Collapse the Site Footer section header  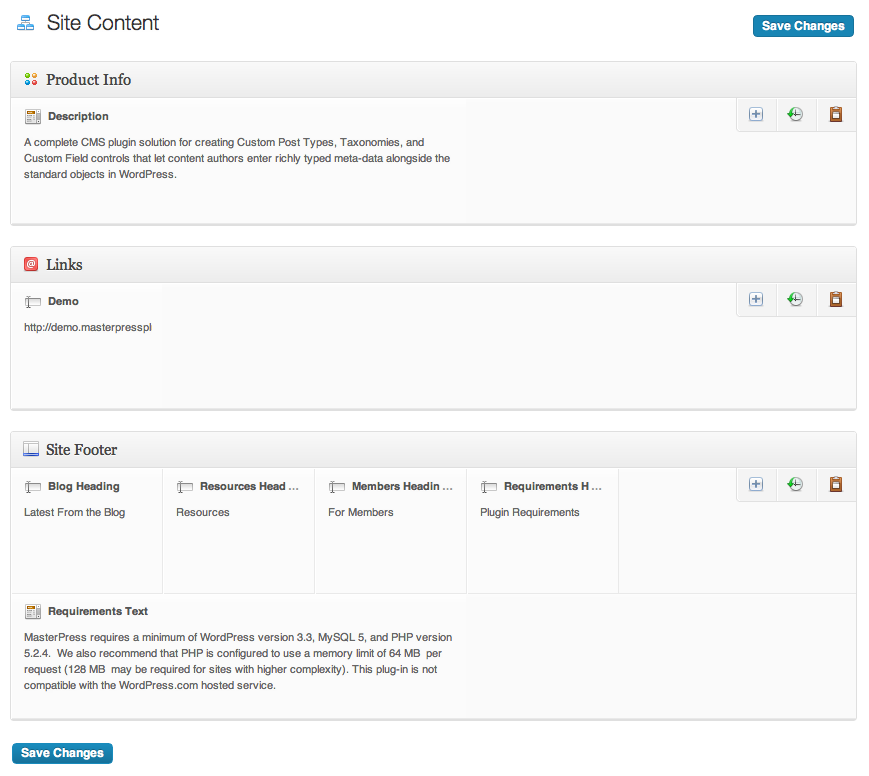(433, 450)
